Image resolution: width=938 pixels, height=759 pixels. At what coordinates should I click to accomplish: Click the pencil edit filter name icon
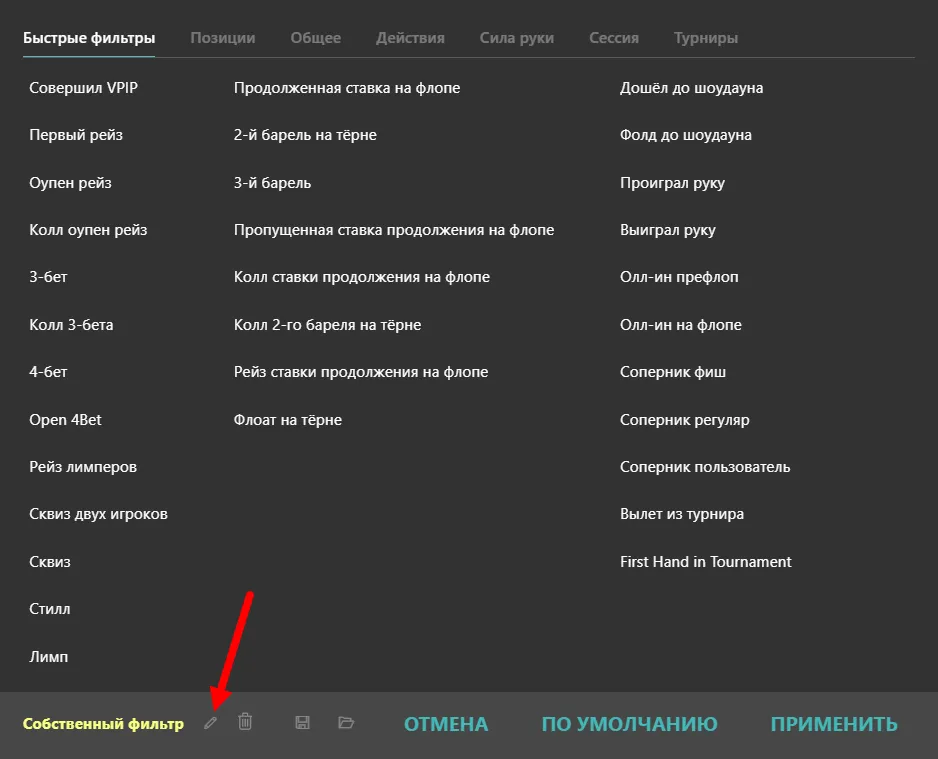point(210,723)
